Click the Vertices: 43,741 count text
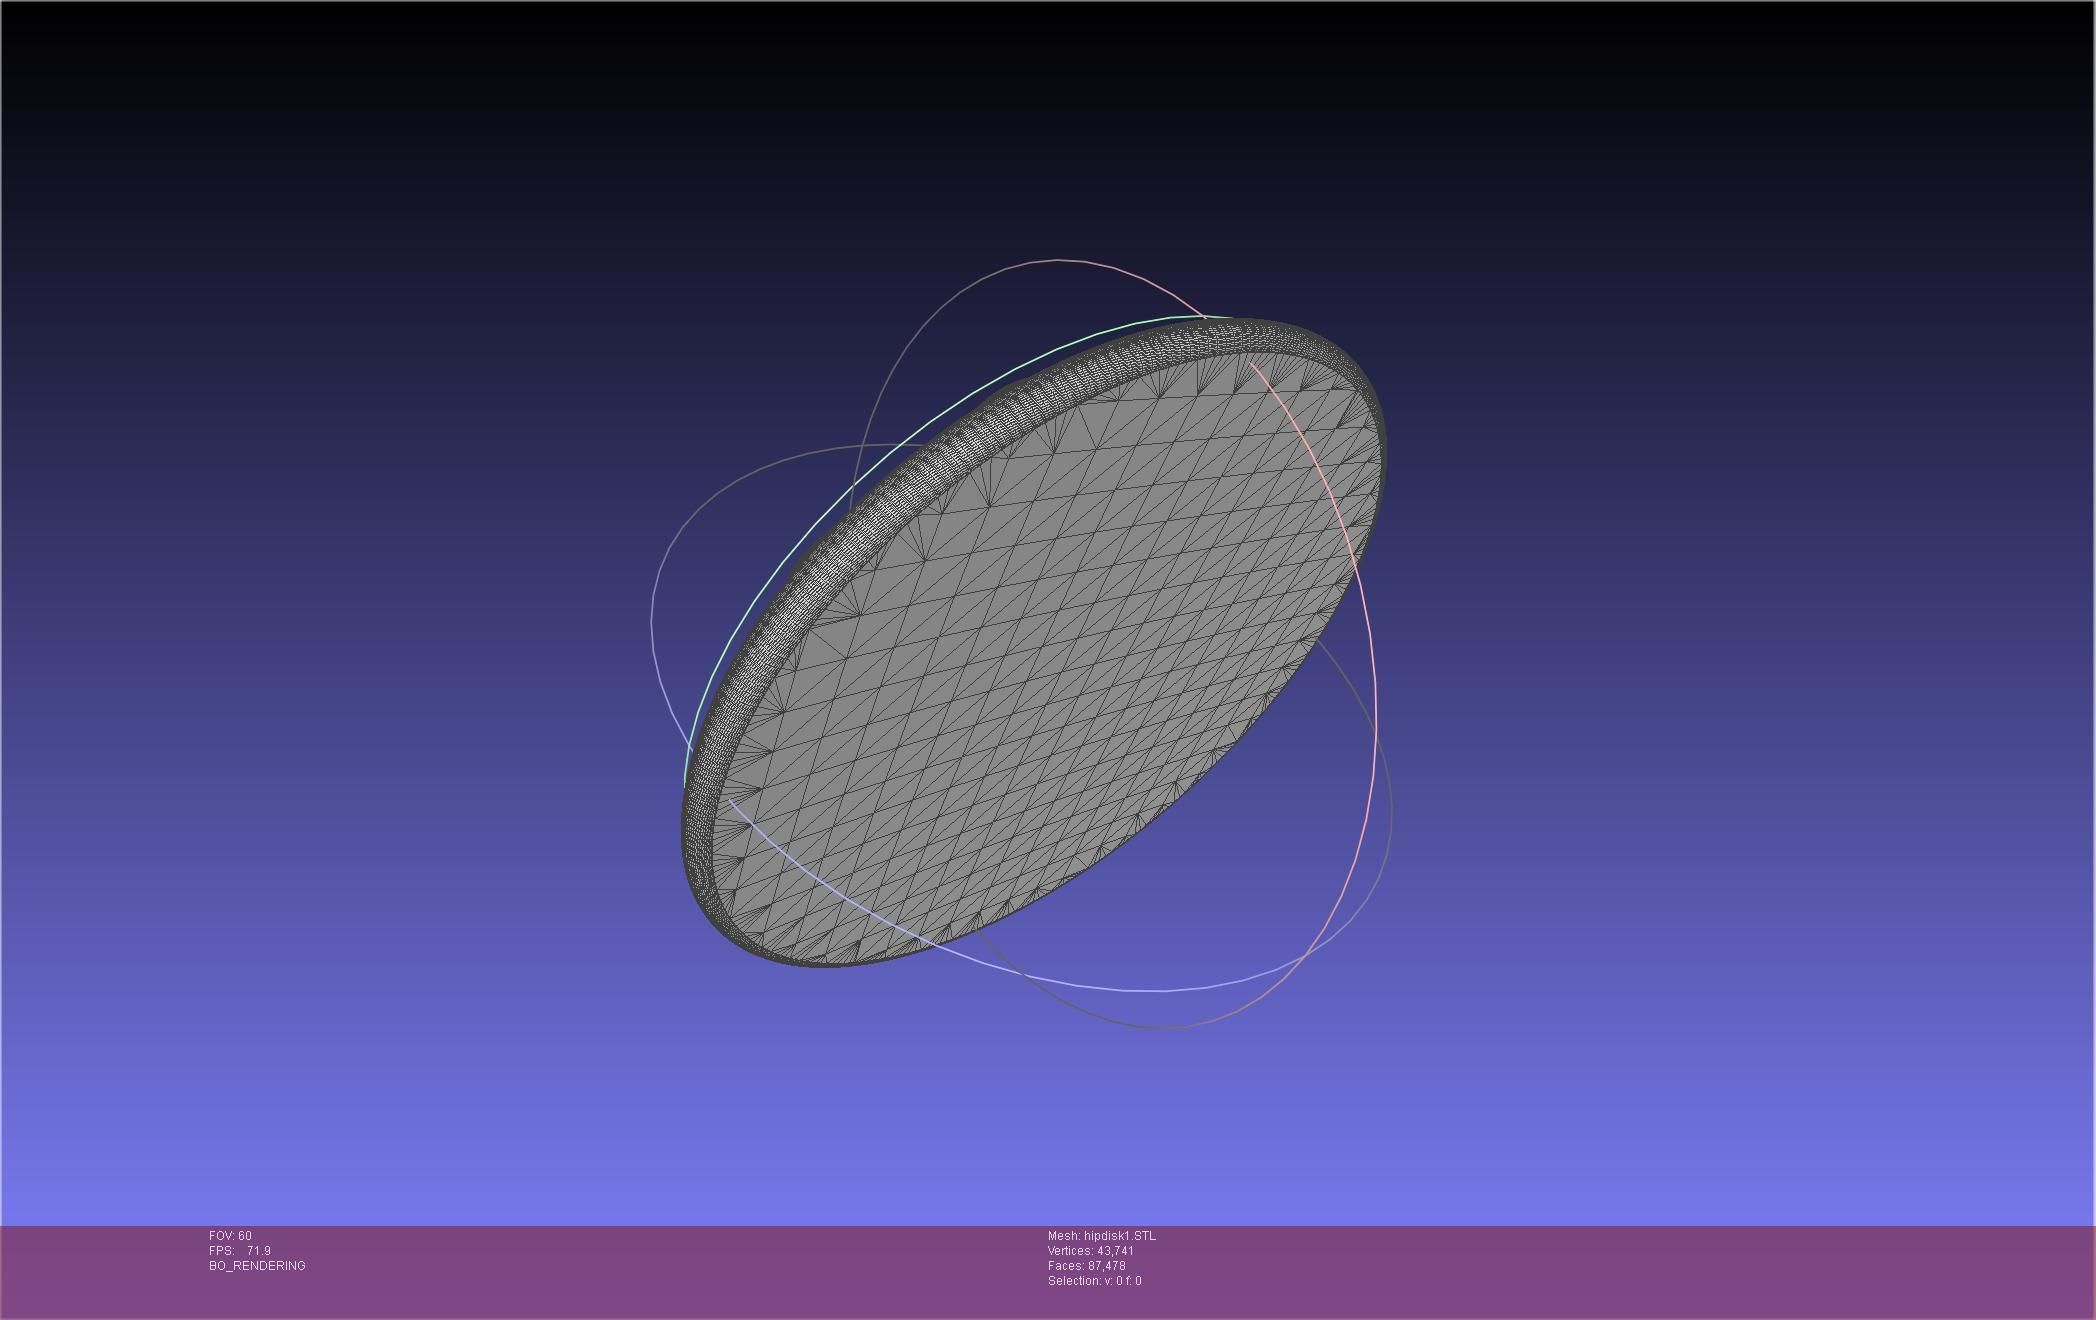This screenshot has width=2096, height=1320. pos(1090,1251)
